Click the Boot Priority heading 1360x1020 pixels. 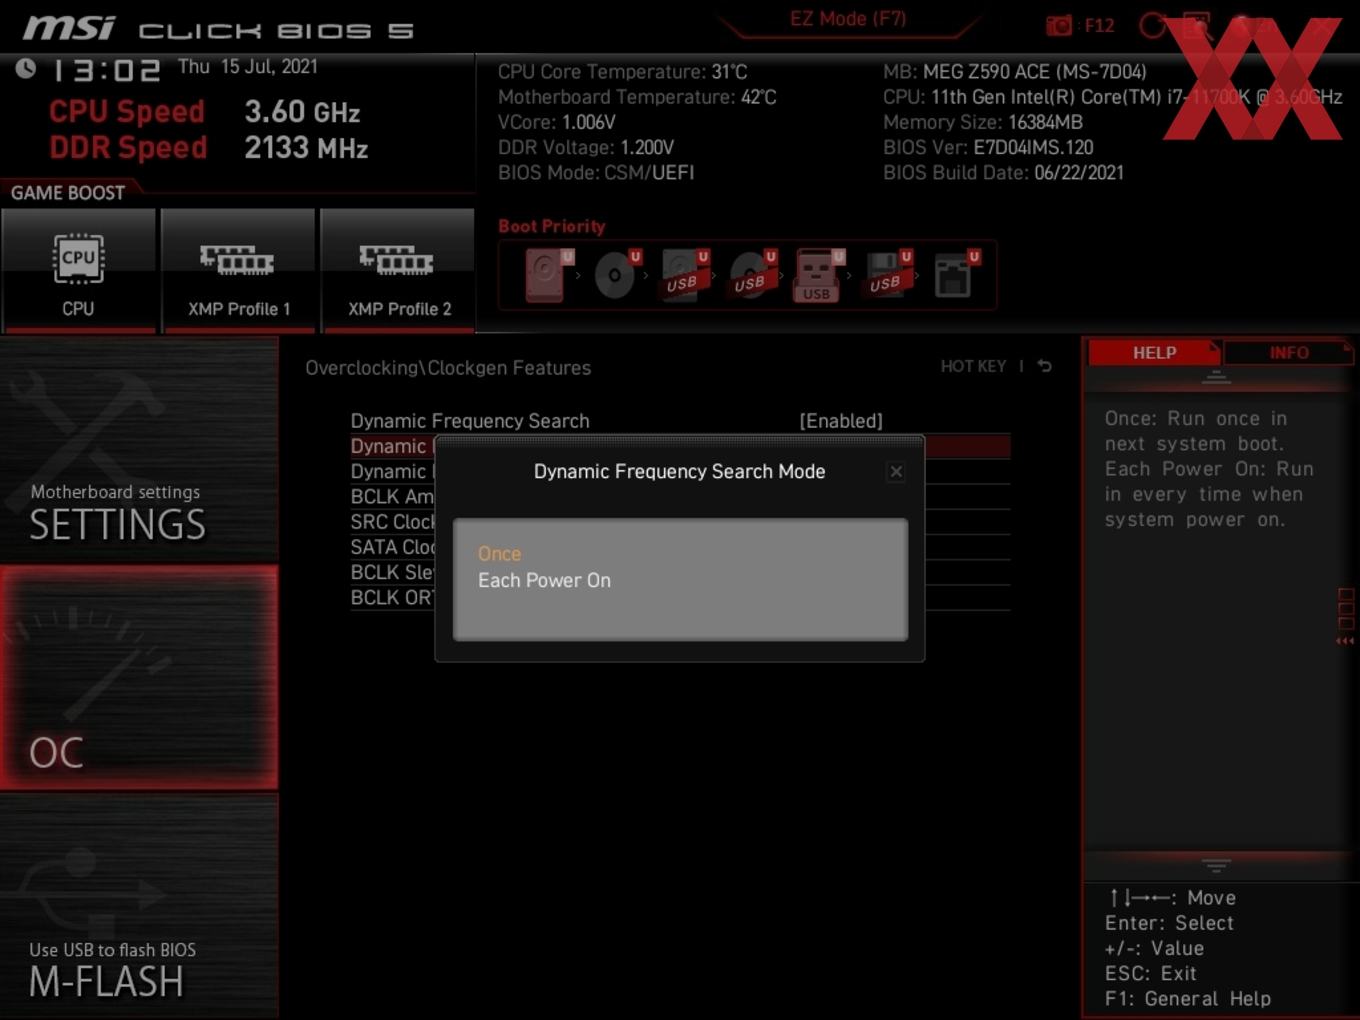[x=552, y=226]
